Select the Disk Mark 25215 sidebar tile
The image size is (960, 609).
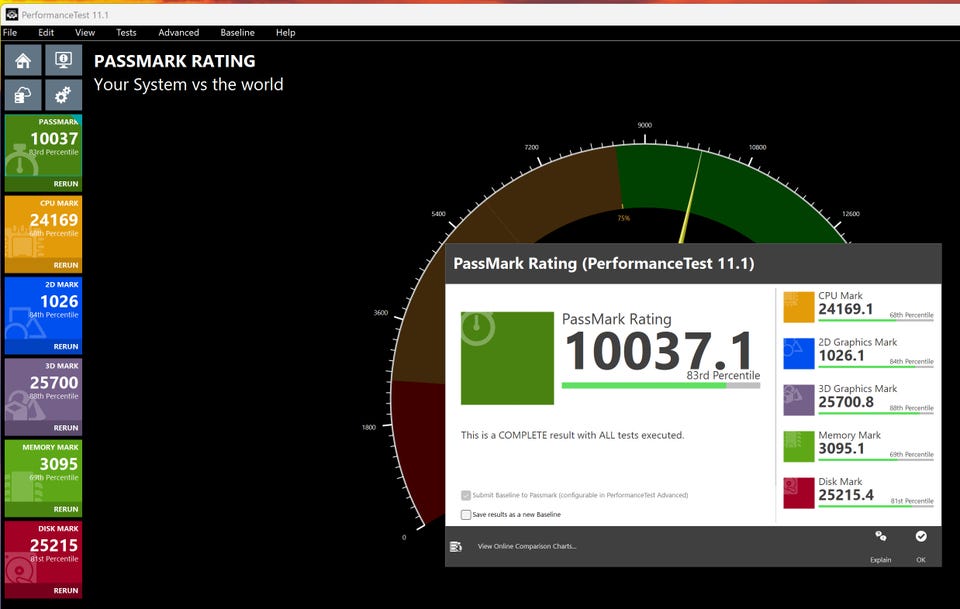(x=43, y=560)
